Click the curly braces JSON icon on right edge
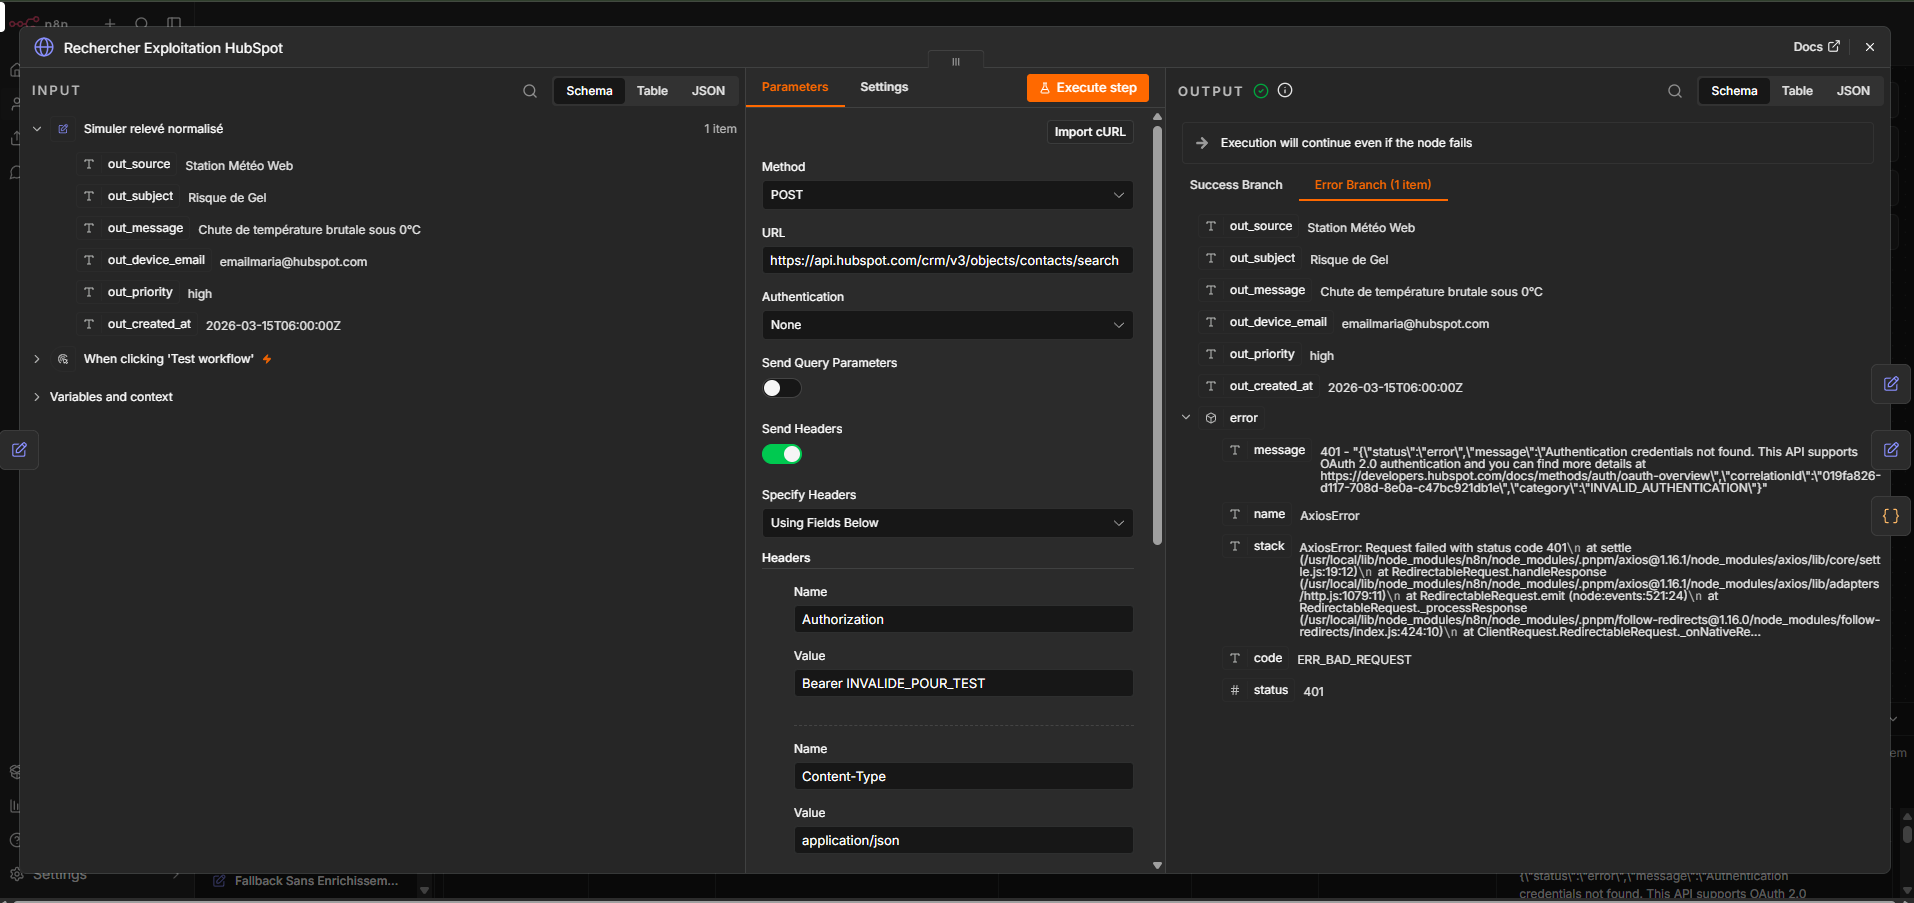The height and width of the screenshot is (903, 1914). pyautogui.click(x=1891, y=516)
